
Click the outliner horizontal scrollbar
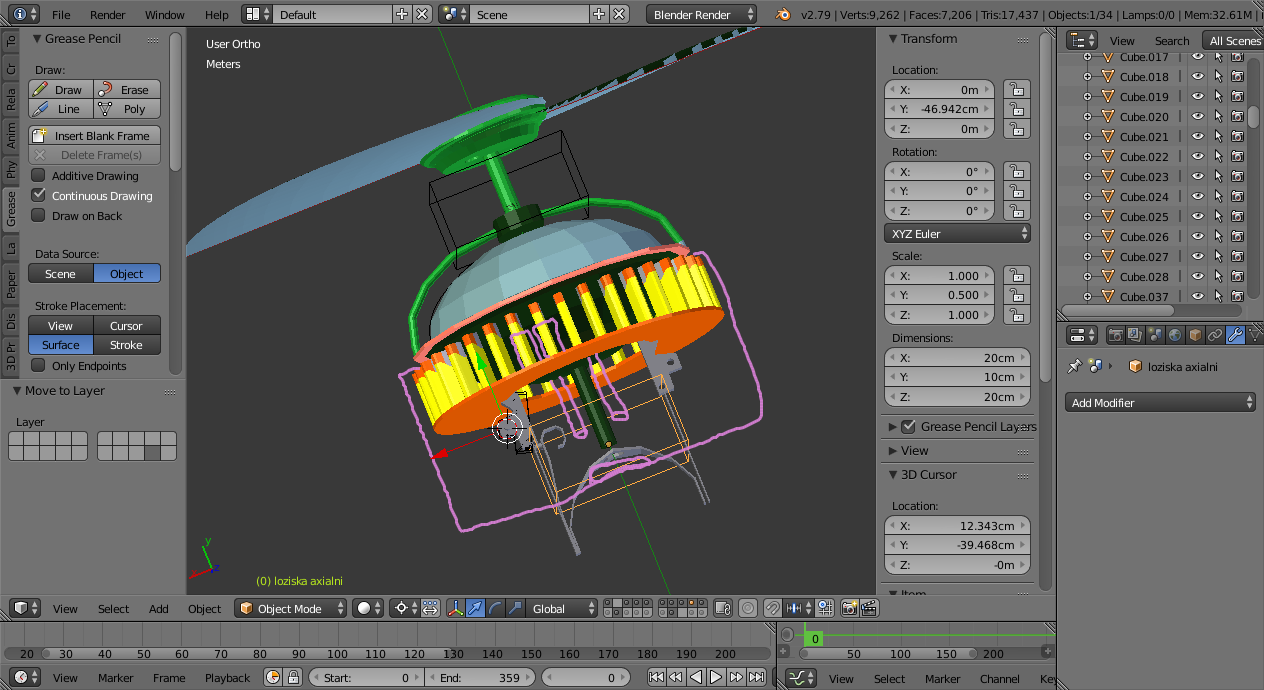click(x=1118, y=311)
